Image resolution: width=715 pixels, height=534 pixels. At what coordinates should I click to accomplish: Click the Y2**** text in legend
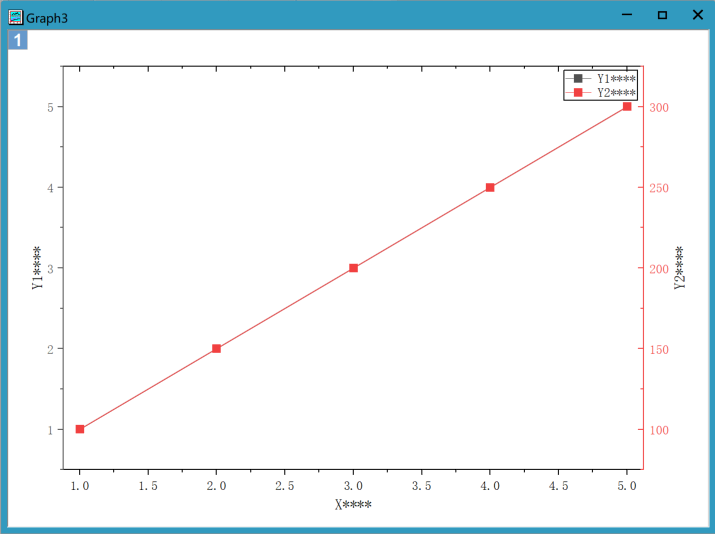pyautogui.click(x=616, y=92)
